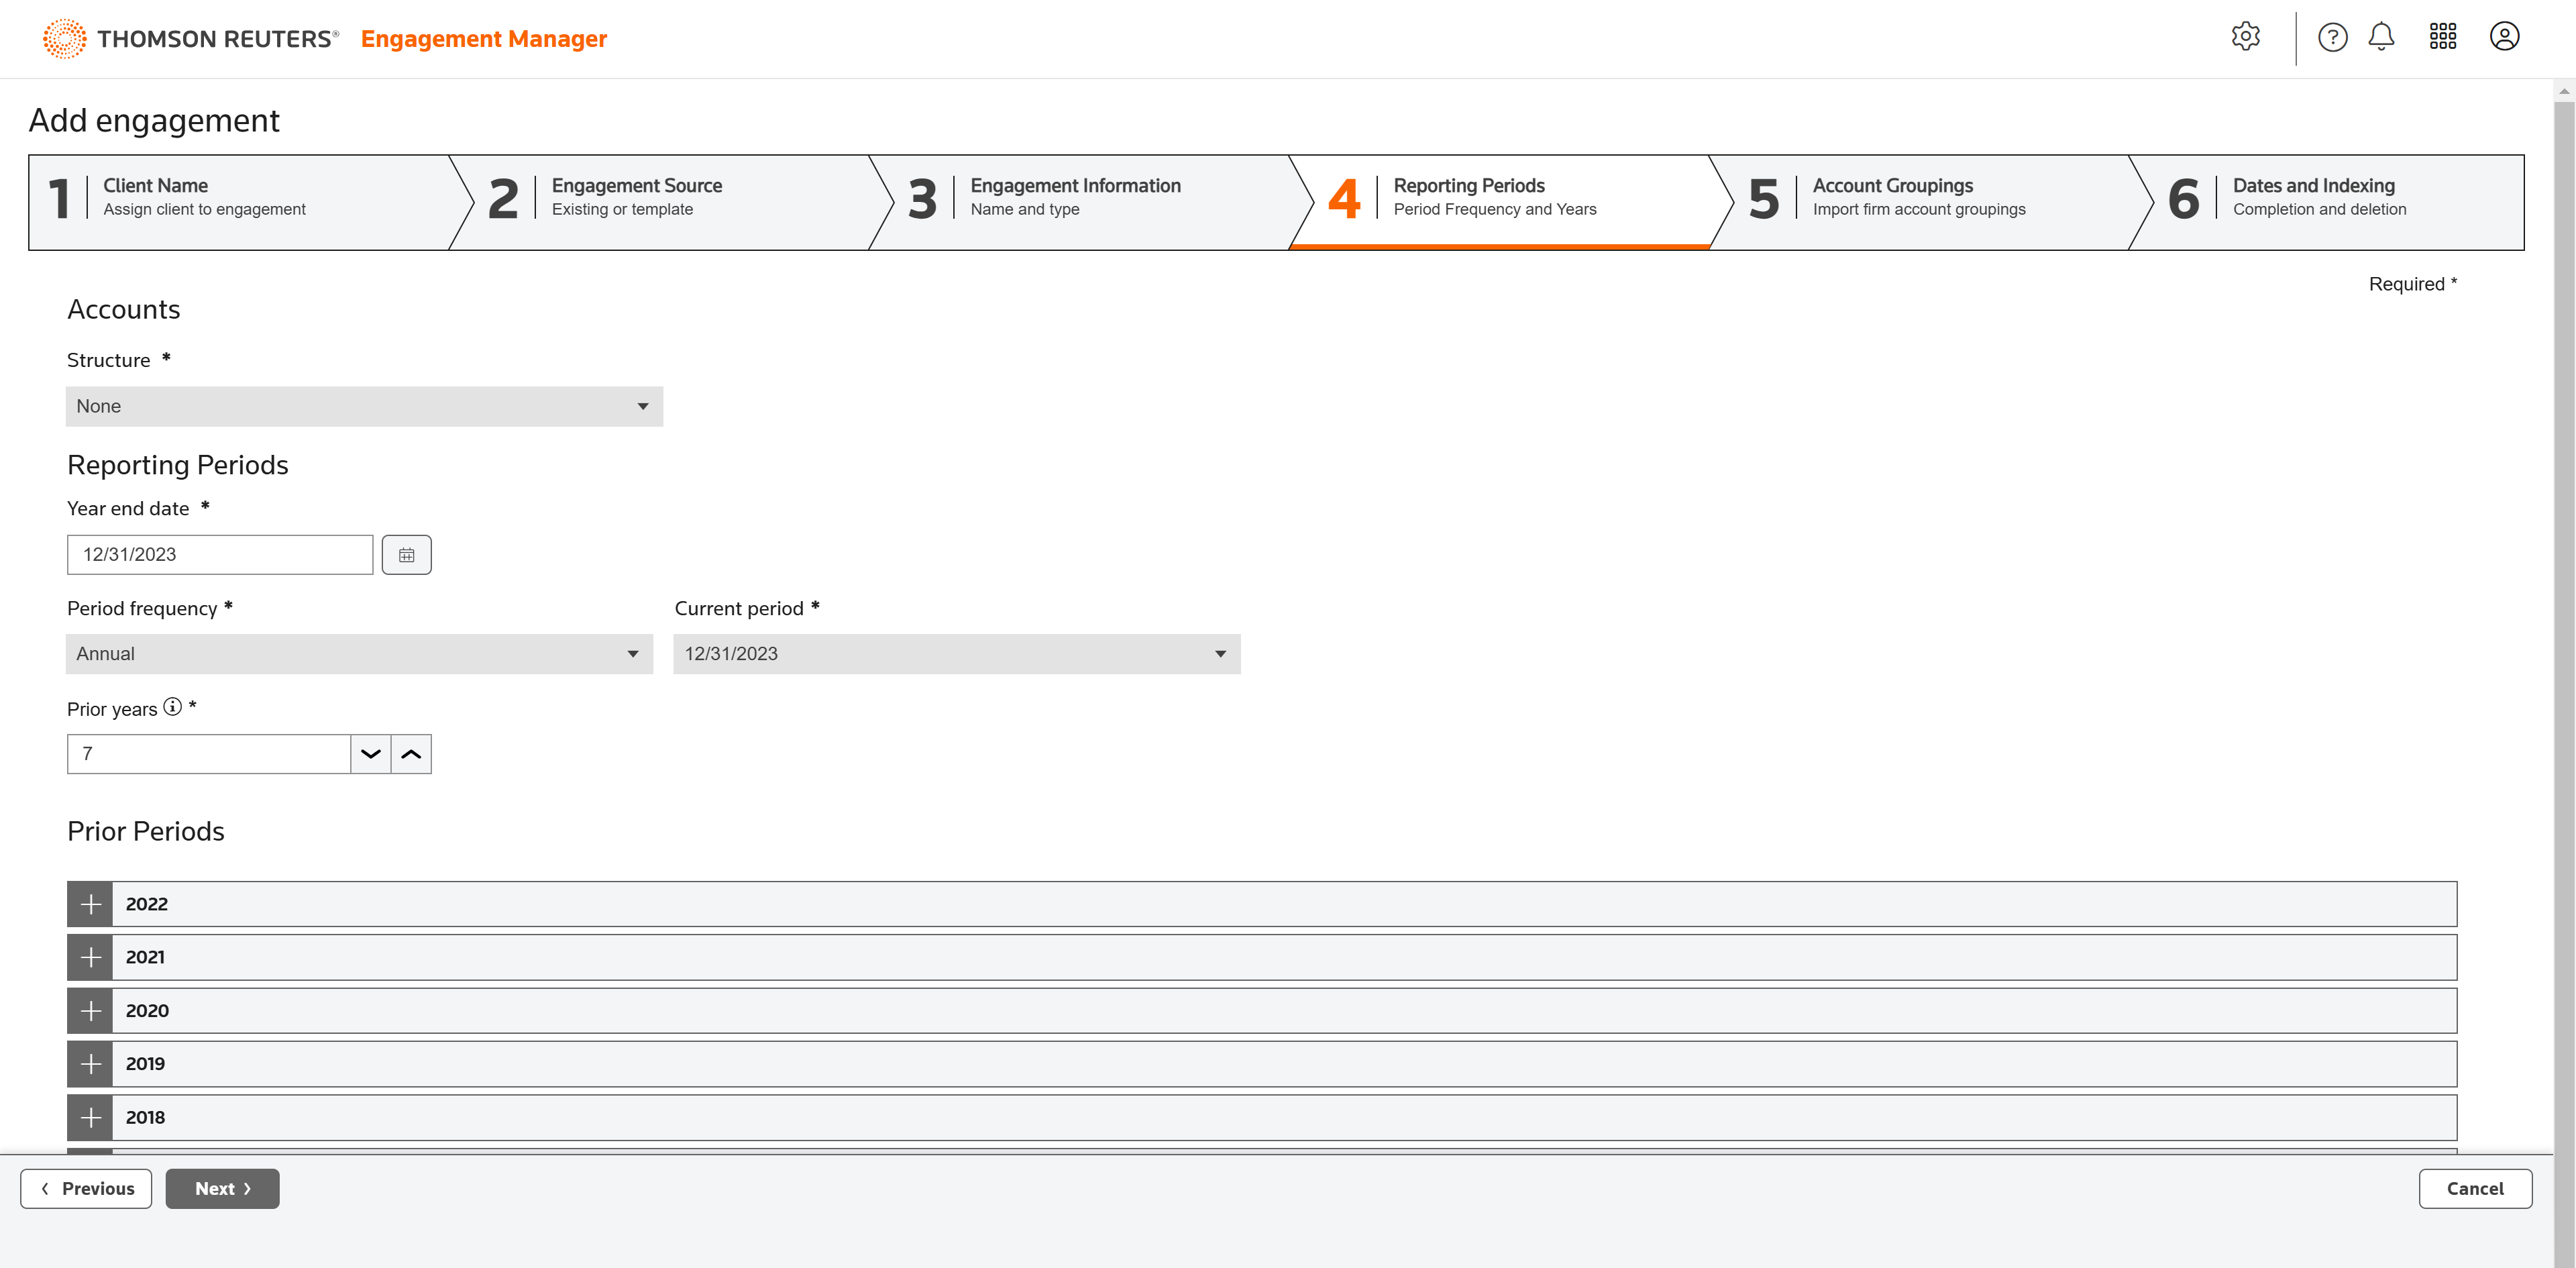
Task: Open the user profile icon
Action: point(2504,37)
